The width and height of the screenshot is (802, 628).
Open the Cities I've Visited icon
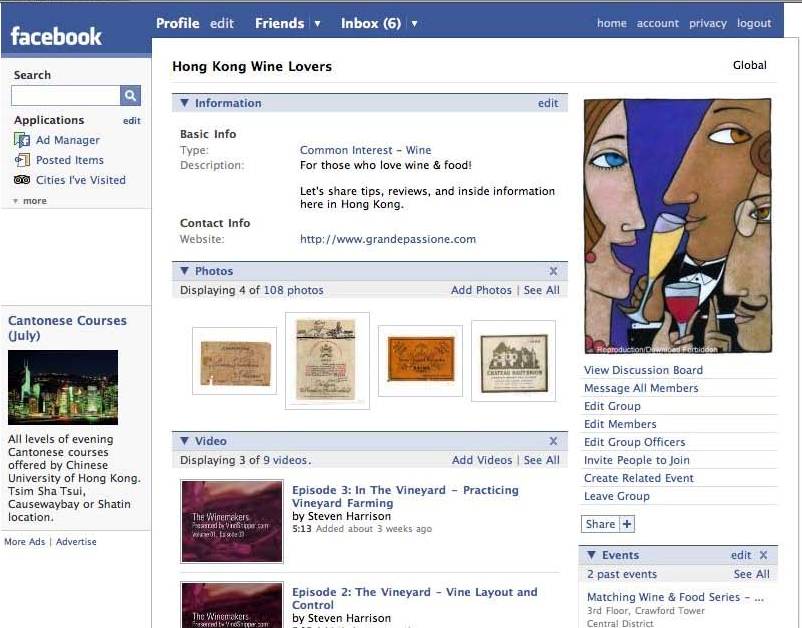click(22, 180)
